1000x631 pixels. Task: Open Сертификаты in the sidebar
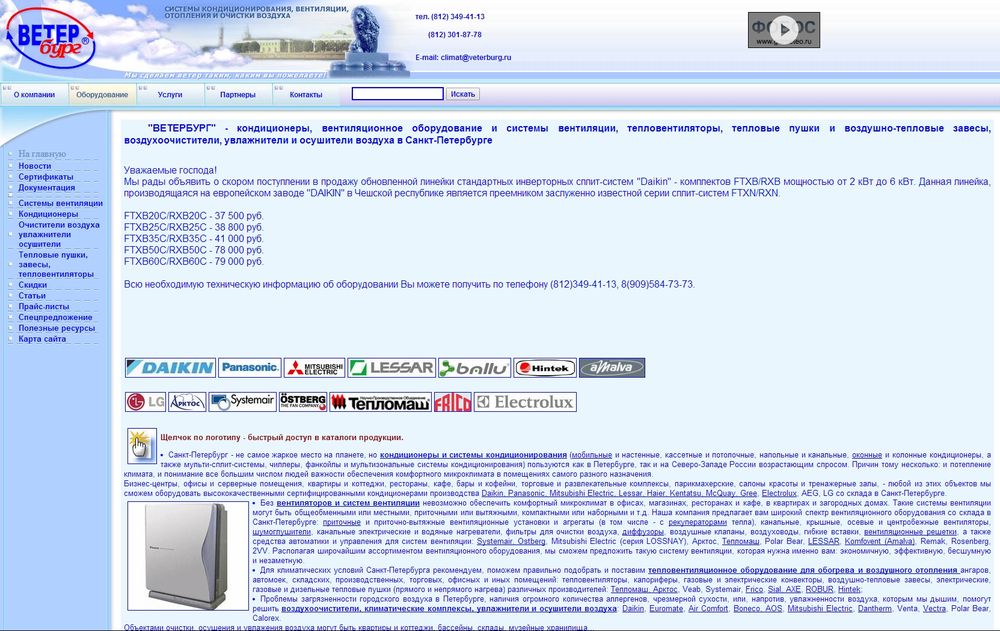[x=45, y=177]
